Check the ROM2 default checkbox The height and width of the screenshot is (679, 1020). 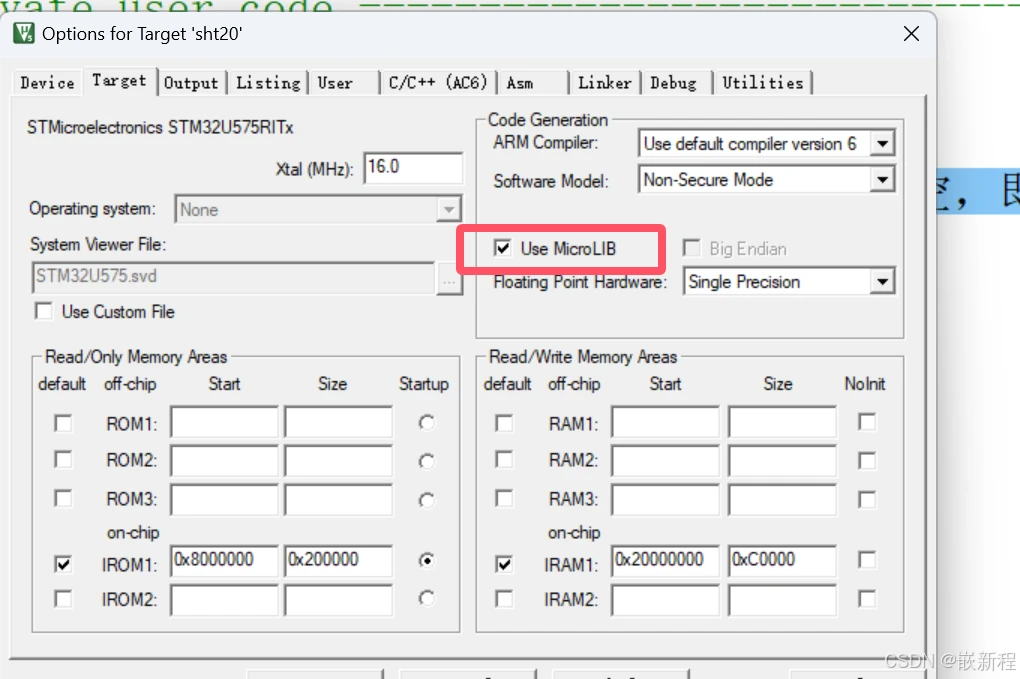point(63,460)
